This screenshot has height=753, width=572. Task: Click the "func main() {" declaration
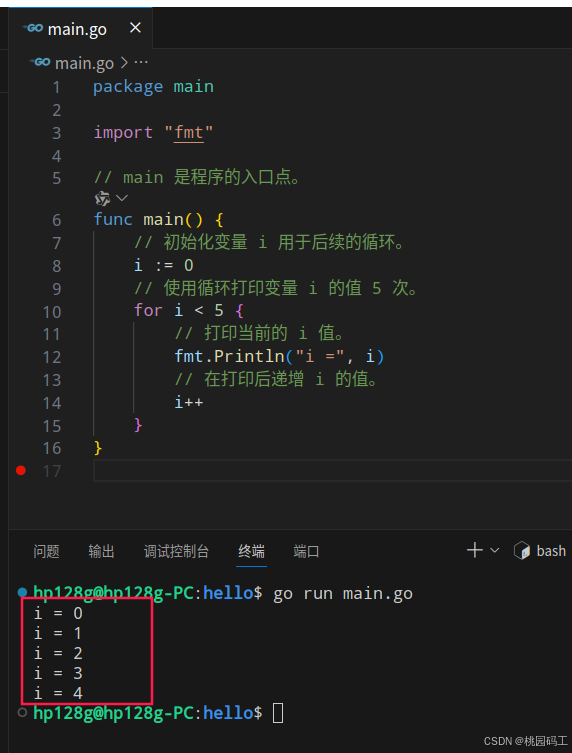[x=158, y=219]
